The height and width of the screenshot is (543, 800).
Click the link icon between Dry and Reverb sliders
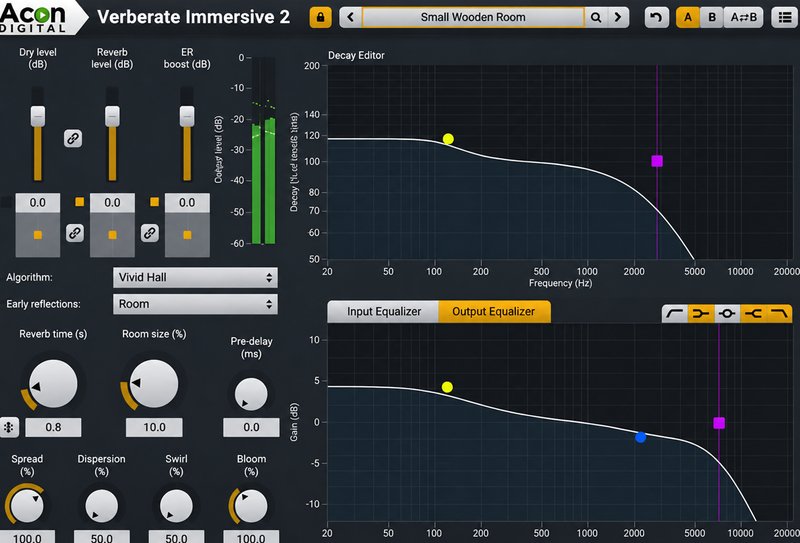click(73, 138)
